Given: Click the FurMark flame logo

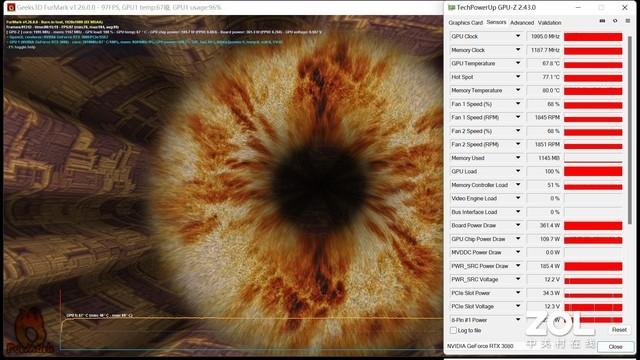Looking at the screenshot, I should point(29,331).
